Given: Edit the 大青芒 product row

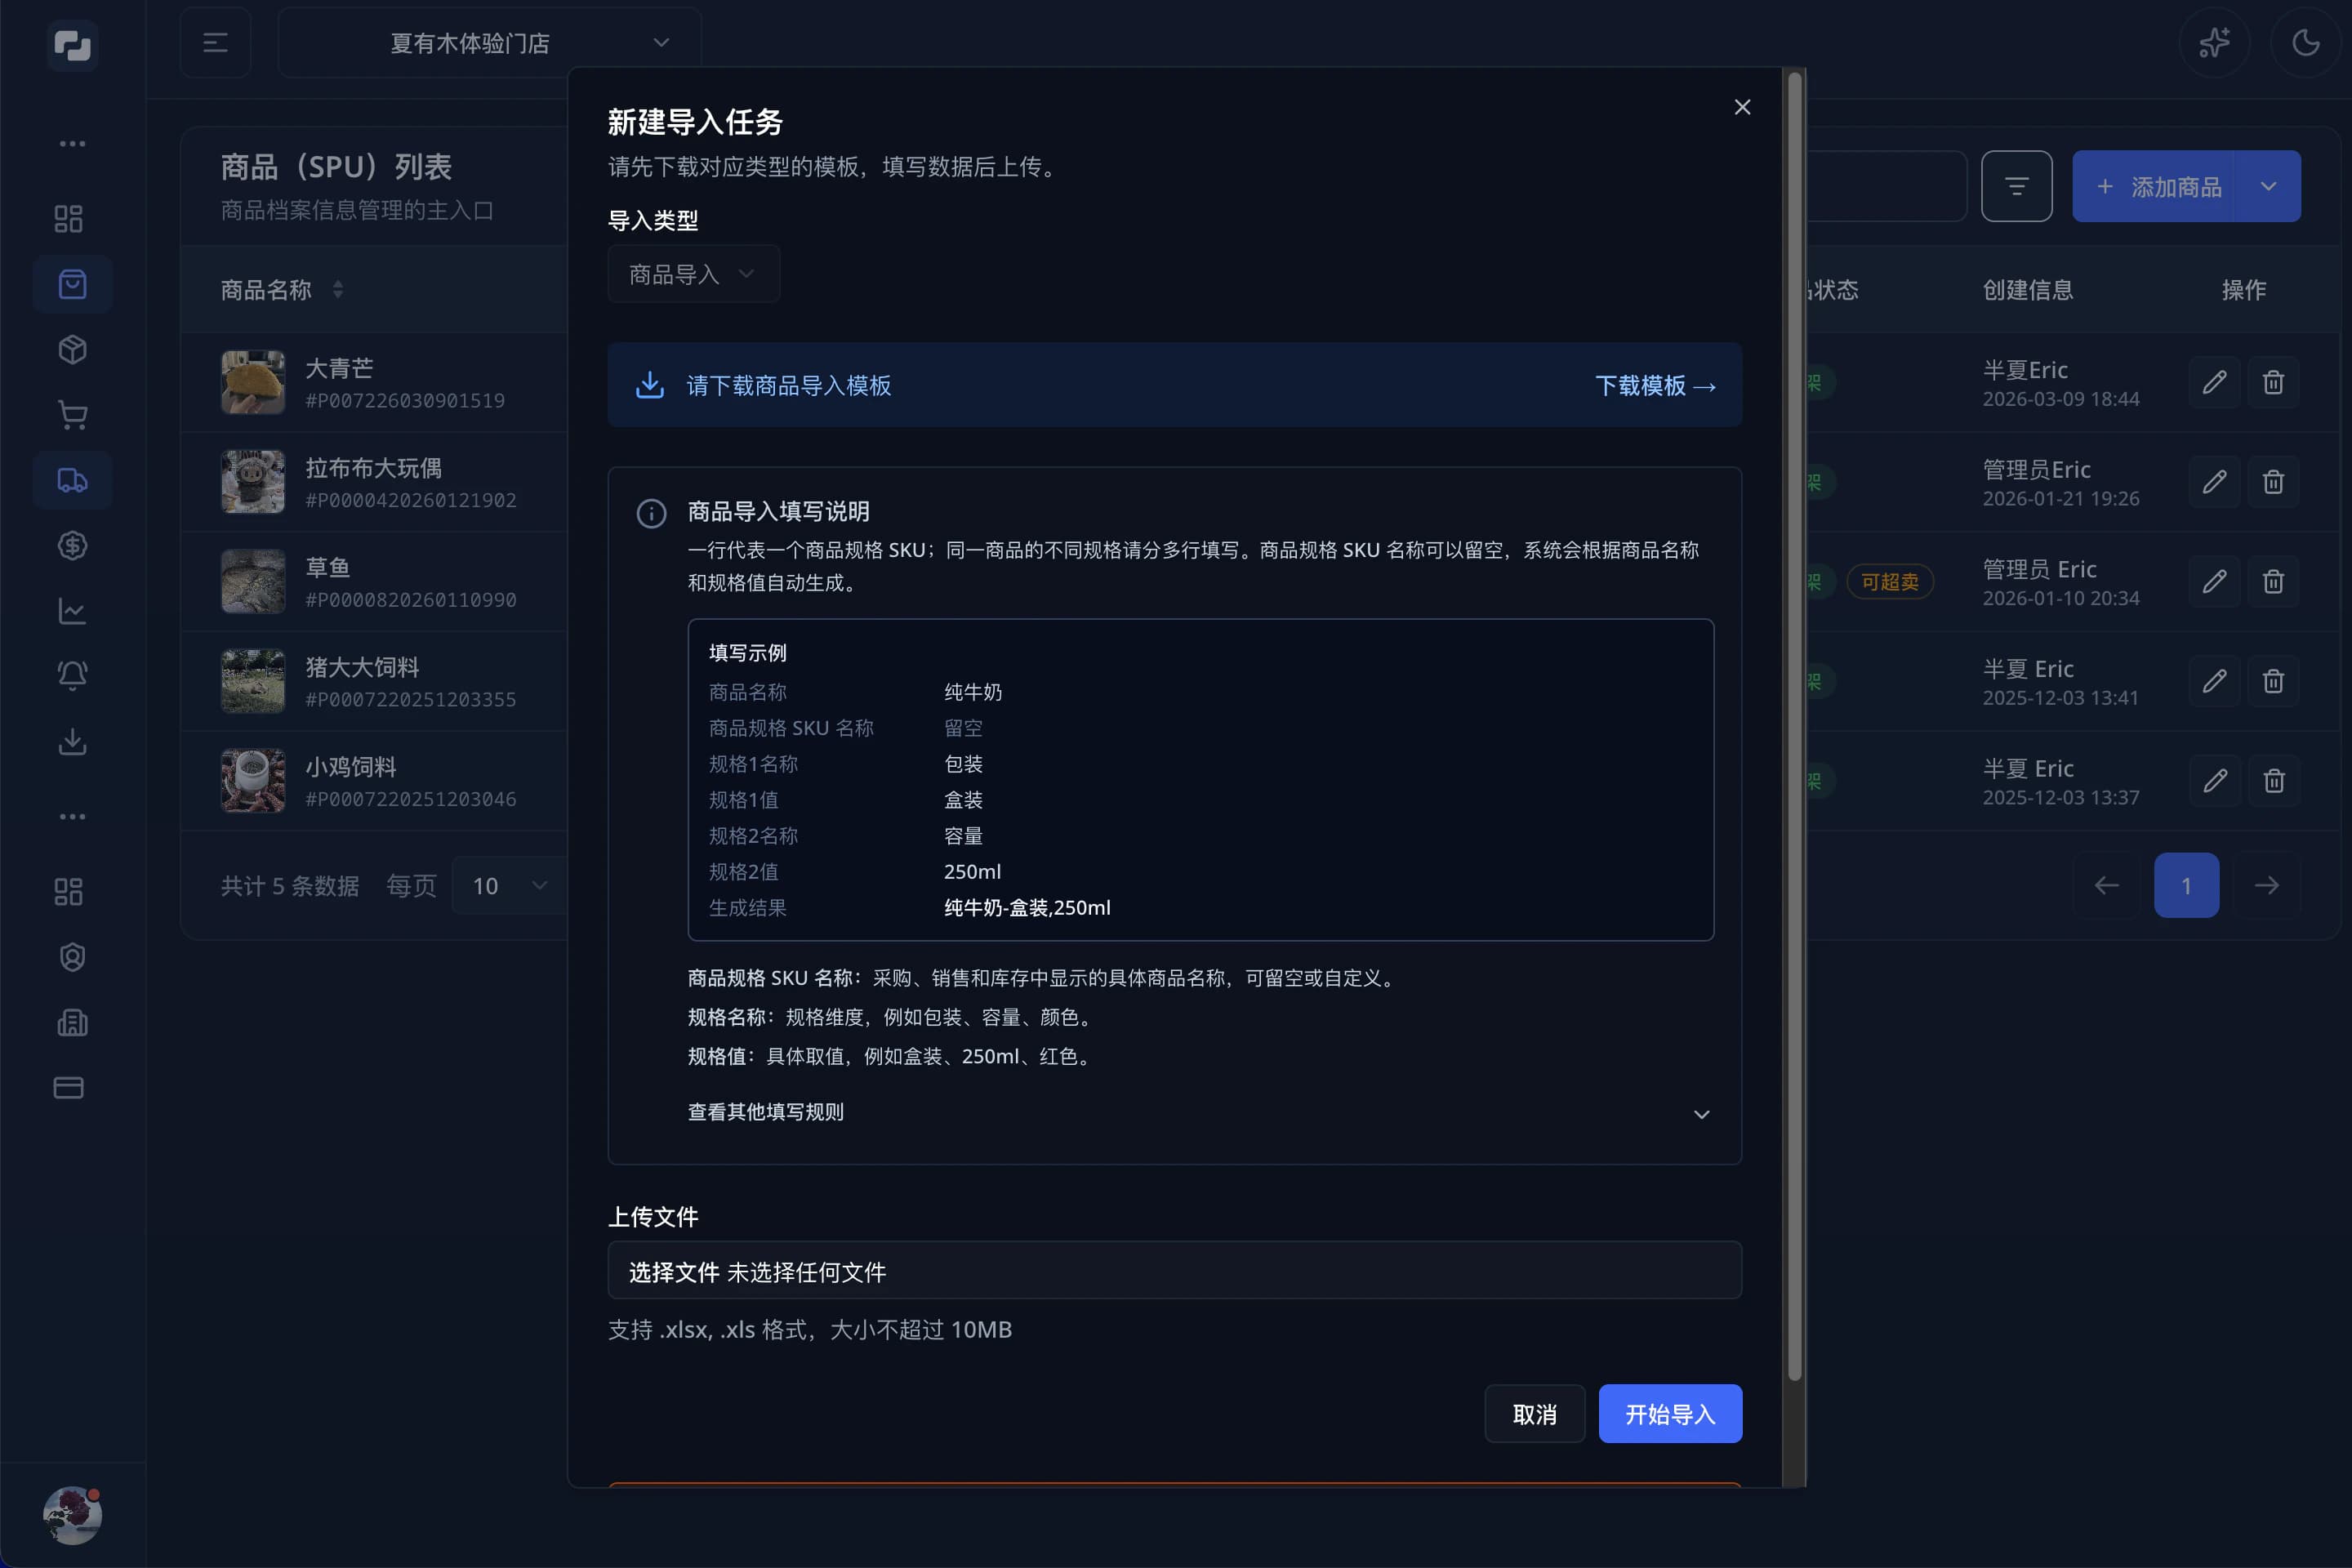Looking at the screenshot, I should pos(2214,382).
